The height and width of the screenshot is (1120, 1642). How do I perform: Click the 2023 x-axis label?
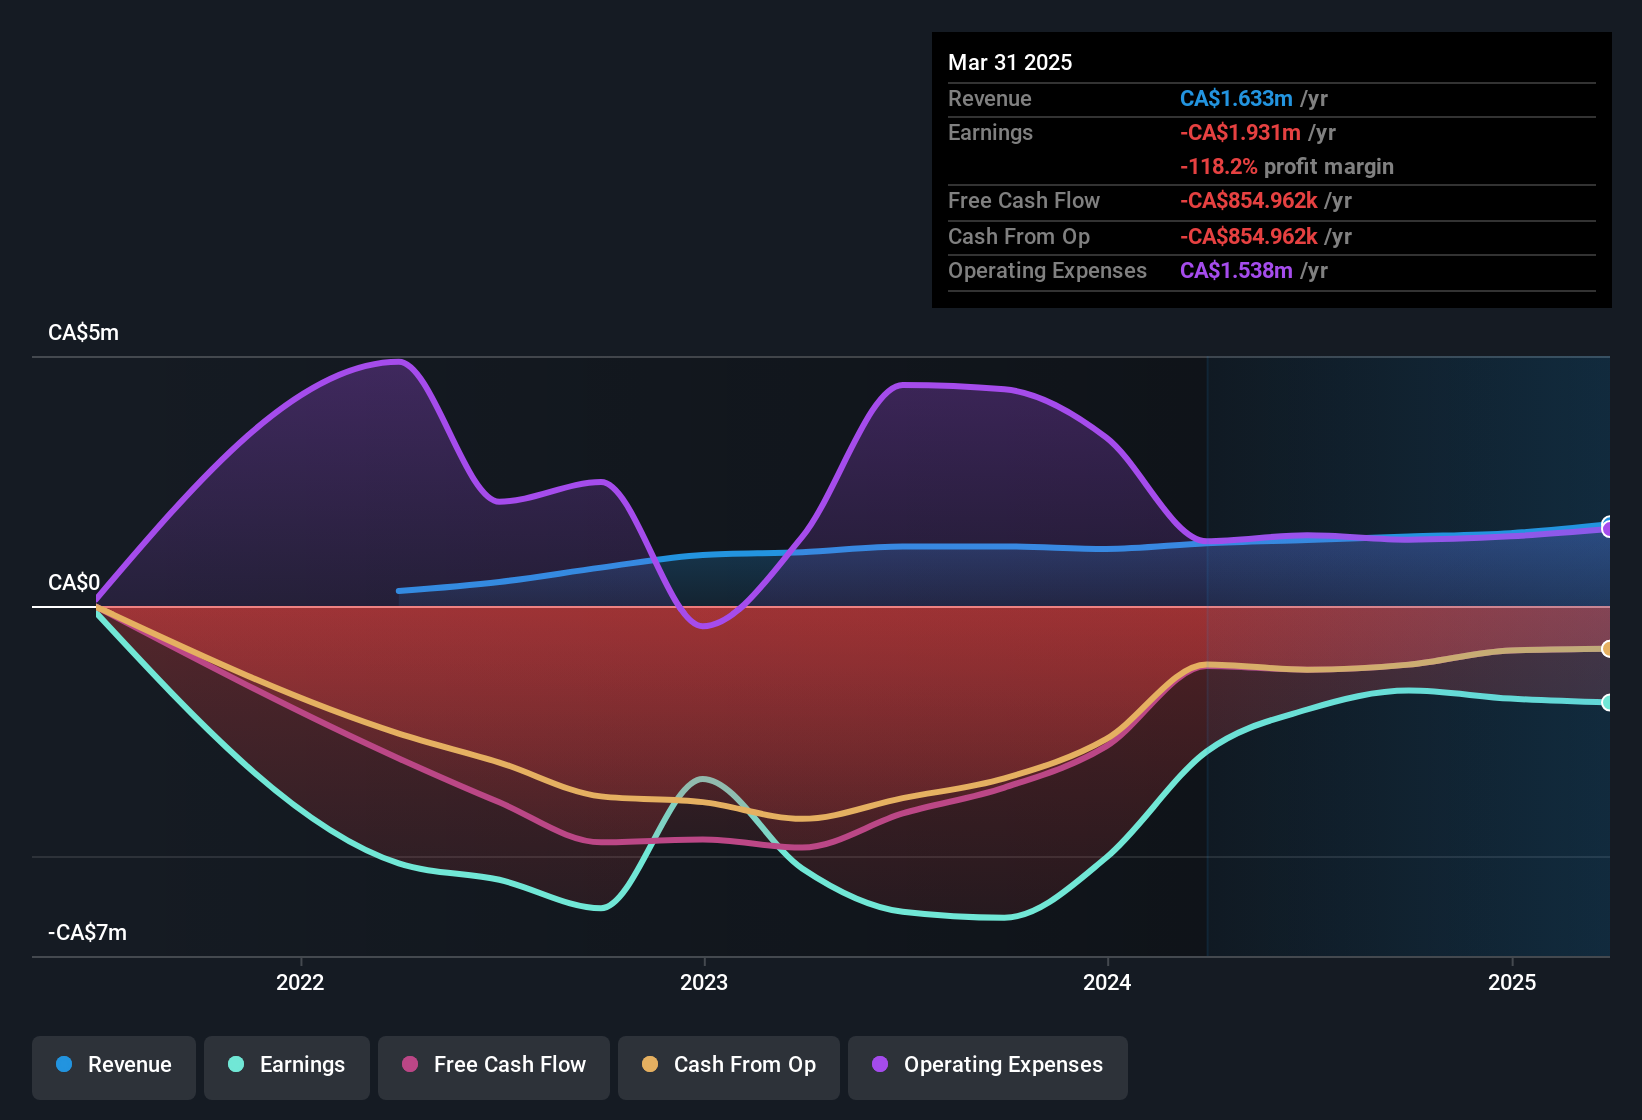(704, 982)
